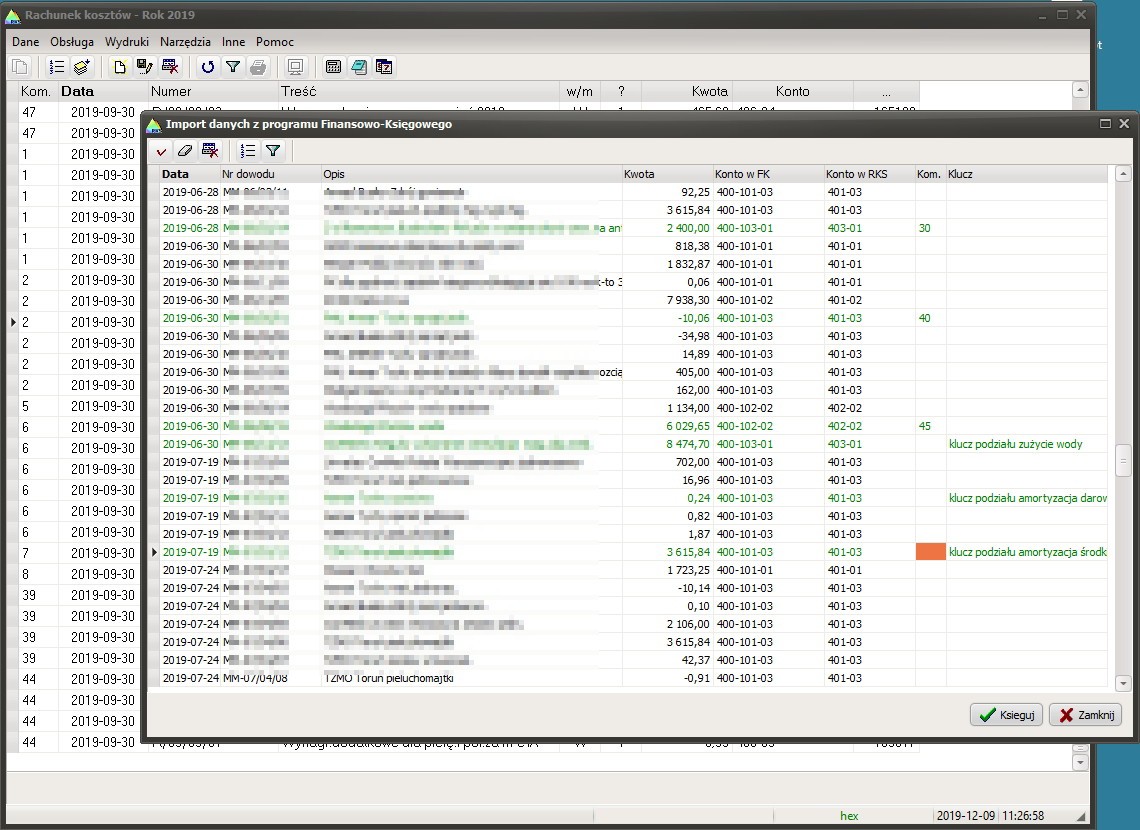
Task: Open the Wydruki menu
Action: pos(127,42)
